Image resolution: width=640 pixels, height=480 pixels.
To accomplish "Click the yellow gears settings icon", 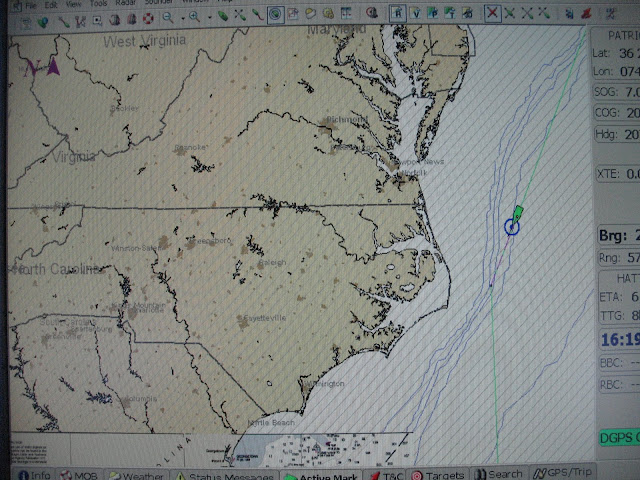I will pos(328,13).
